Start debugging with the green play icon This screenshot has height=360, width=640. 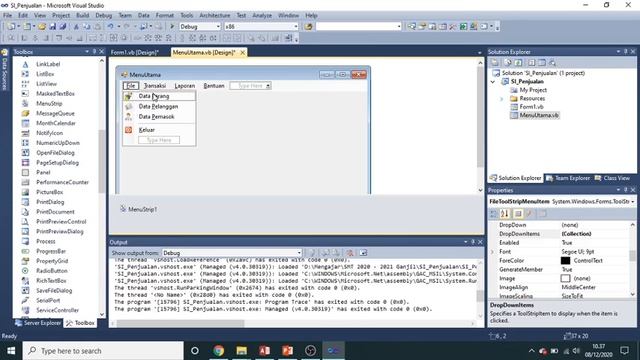(172, 27)
